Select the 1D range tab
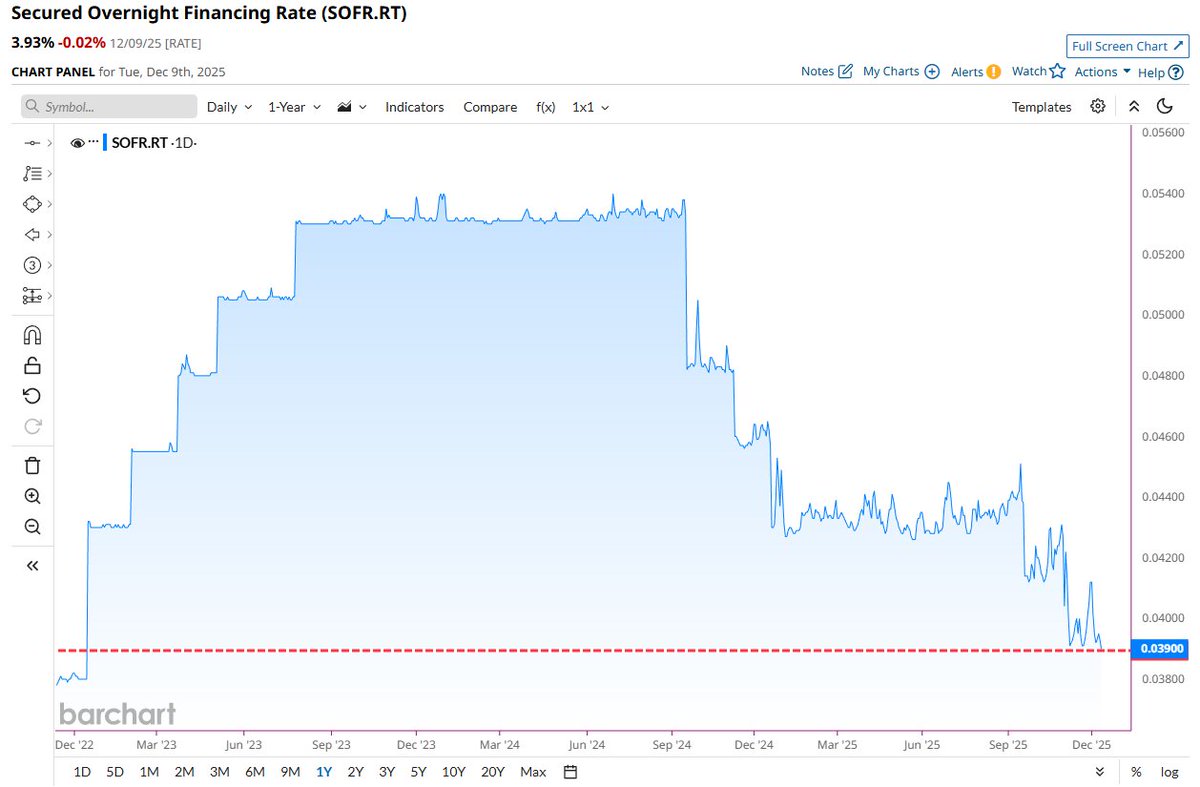This screenshot has width=1200, height=787. pos(83,772)
